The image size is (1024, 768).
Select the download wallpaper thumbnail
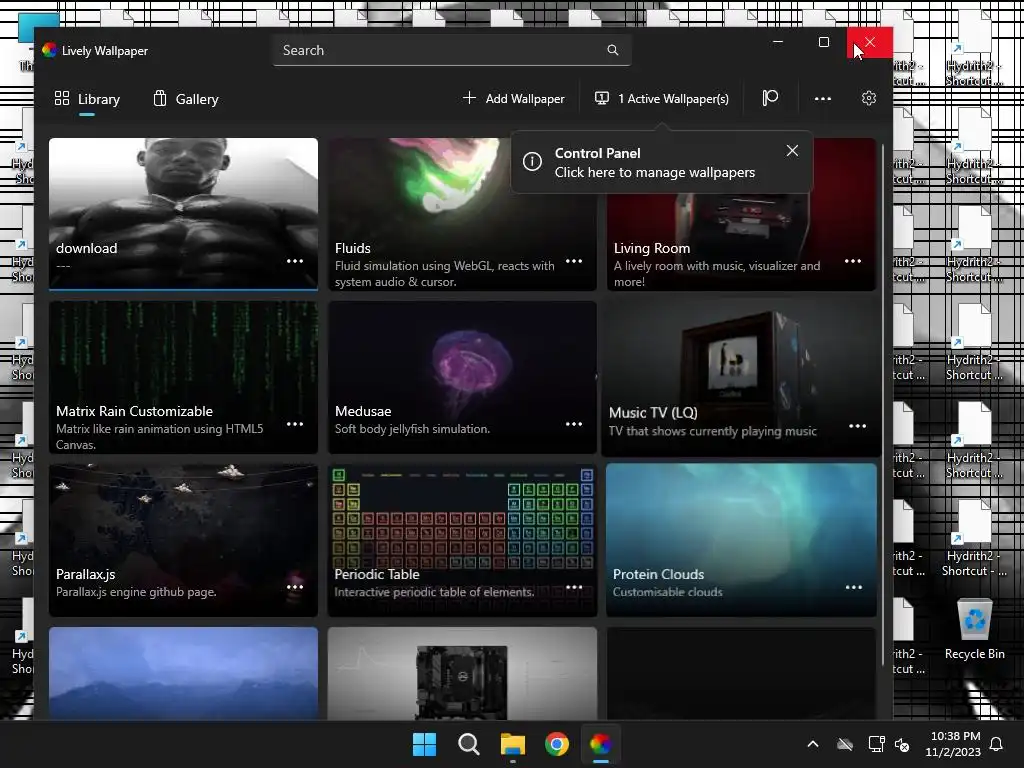point(184,213)
